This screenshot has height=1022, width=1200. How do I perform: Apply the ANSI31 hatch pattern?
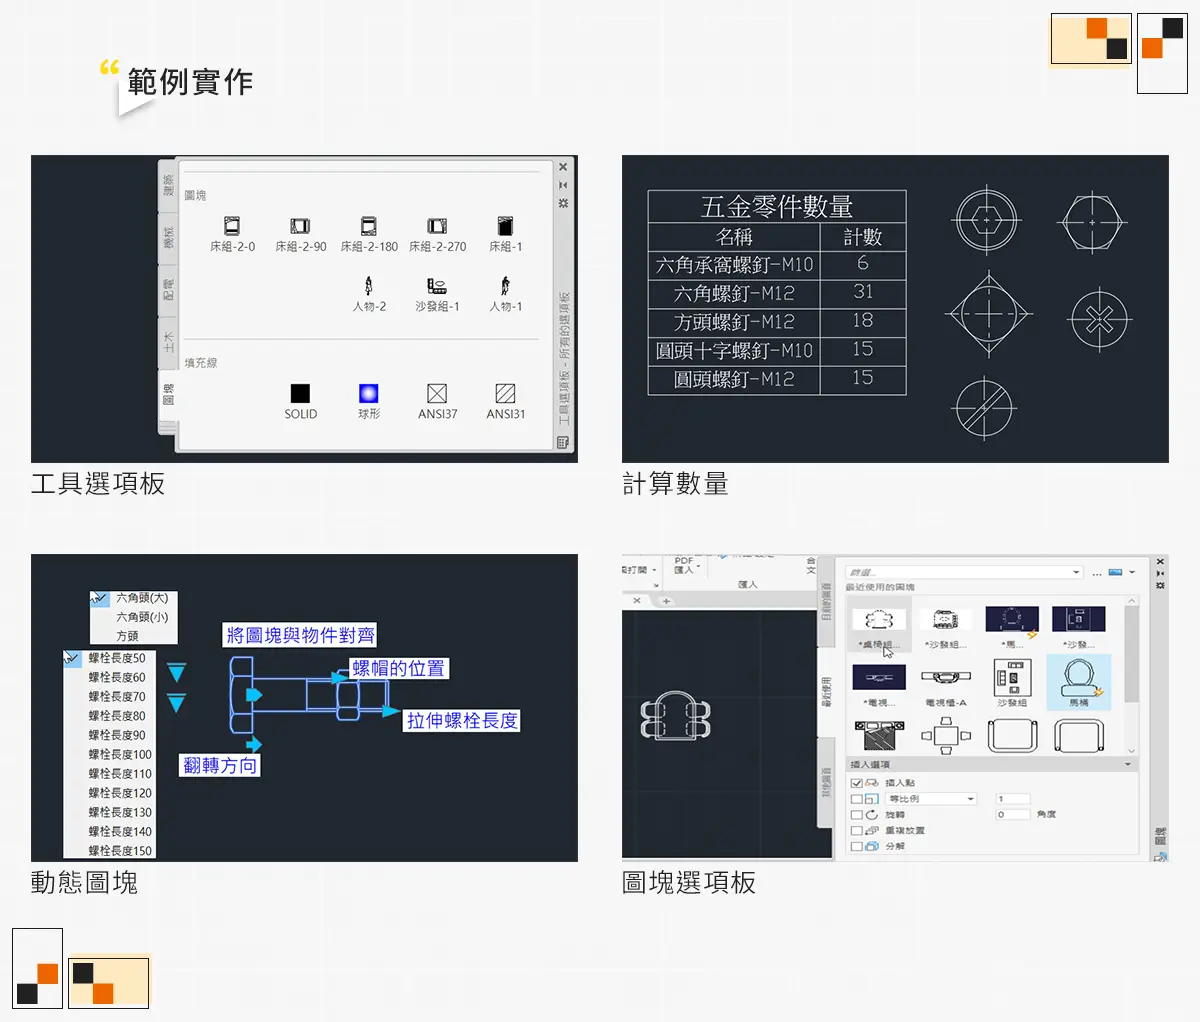pyautogui.click(x=505, y=394)
